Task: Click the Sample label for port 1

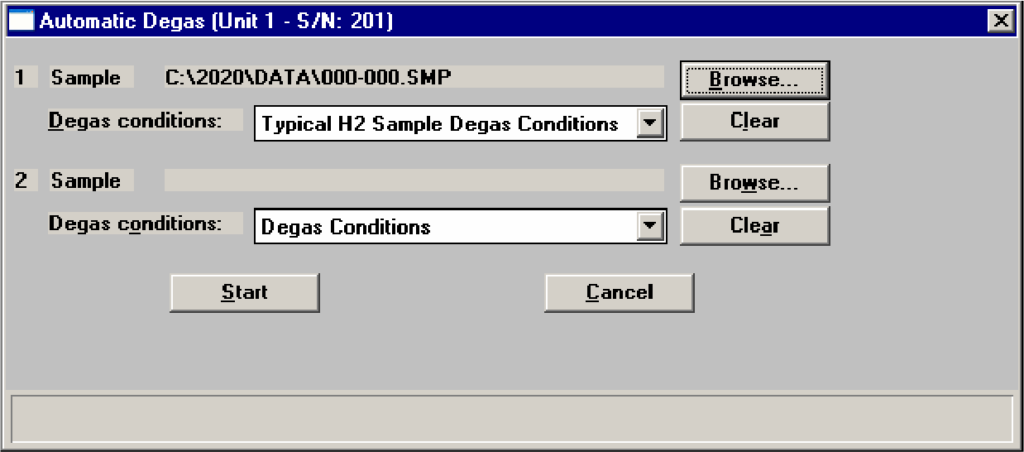Action: click(x=85, y=78)
